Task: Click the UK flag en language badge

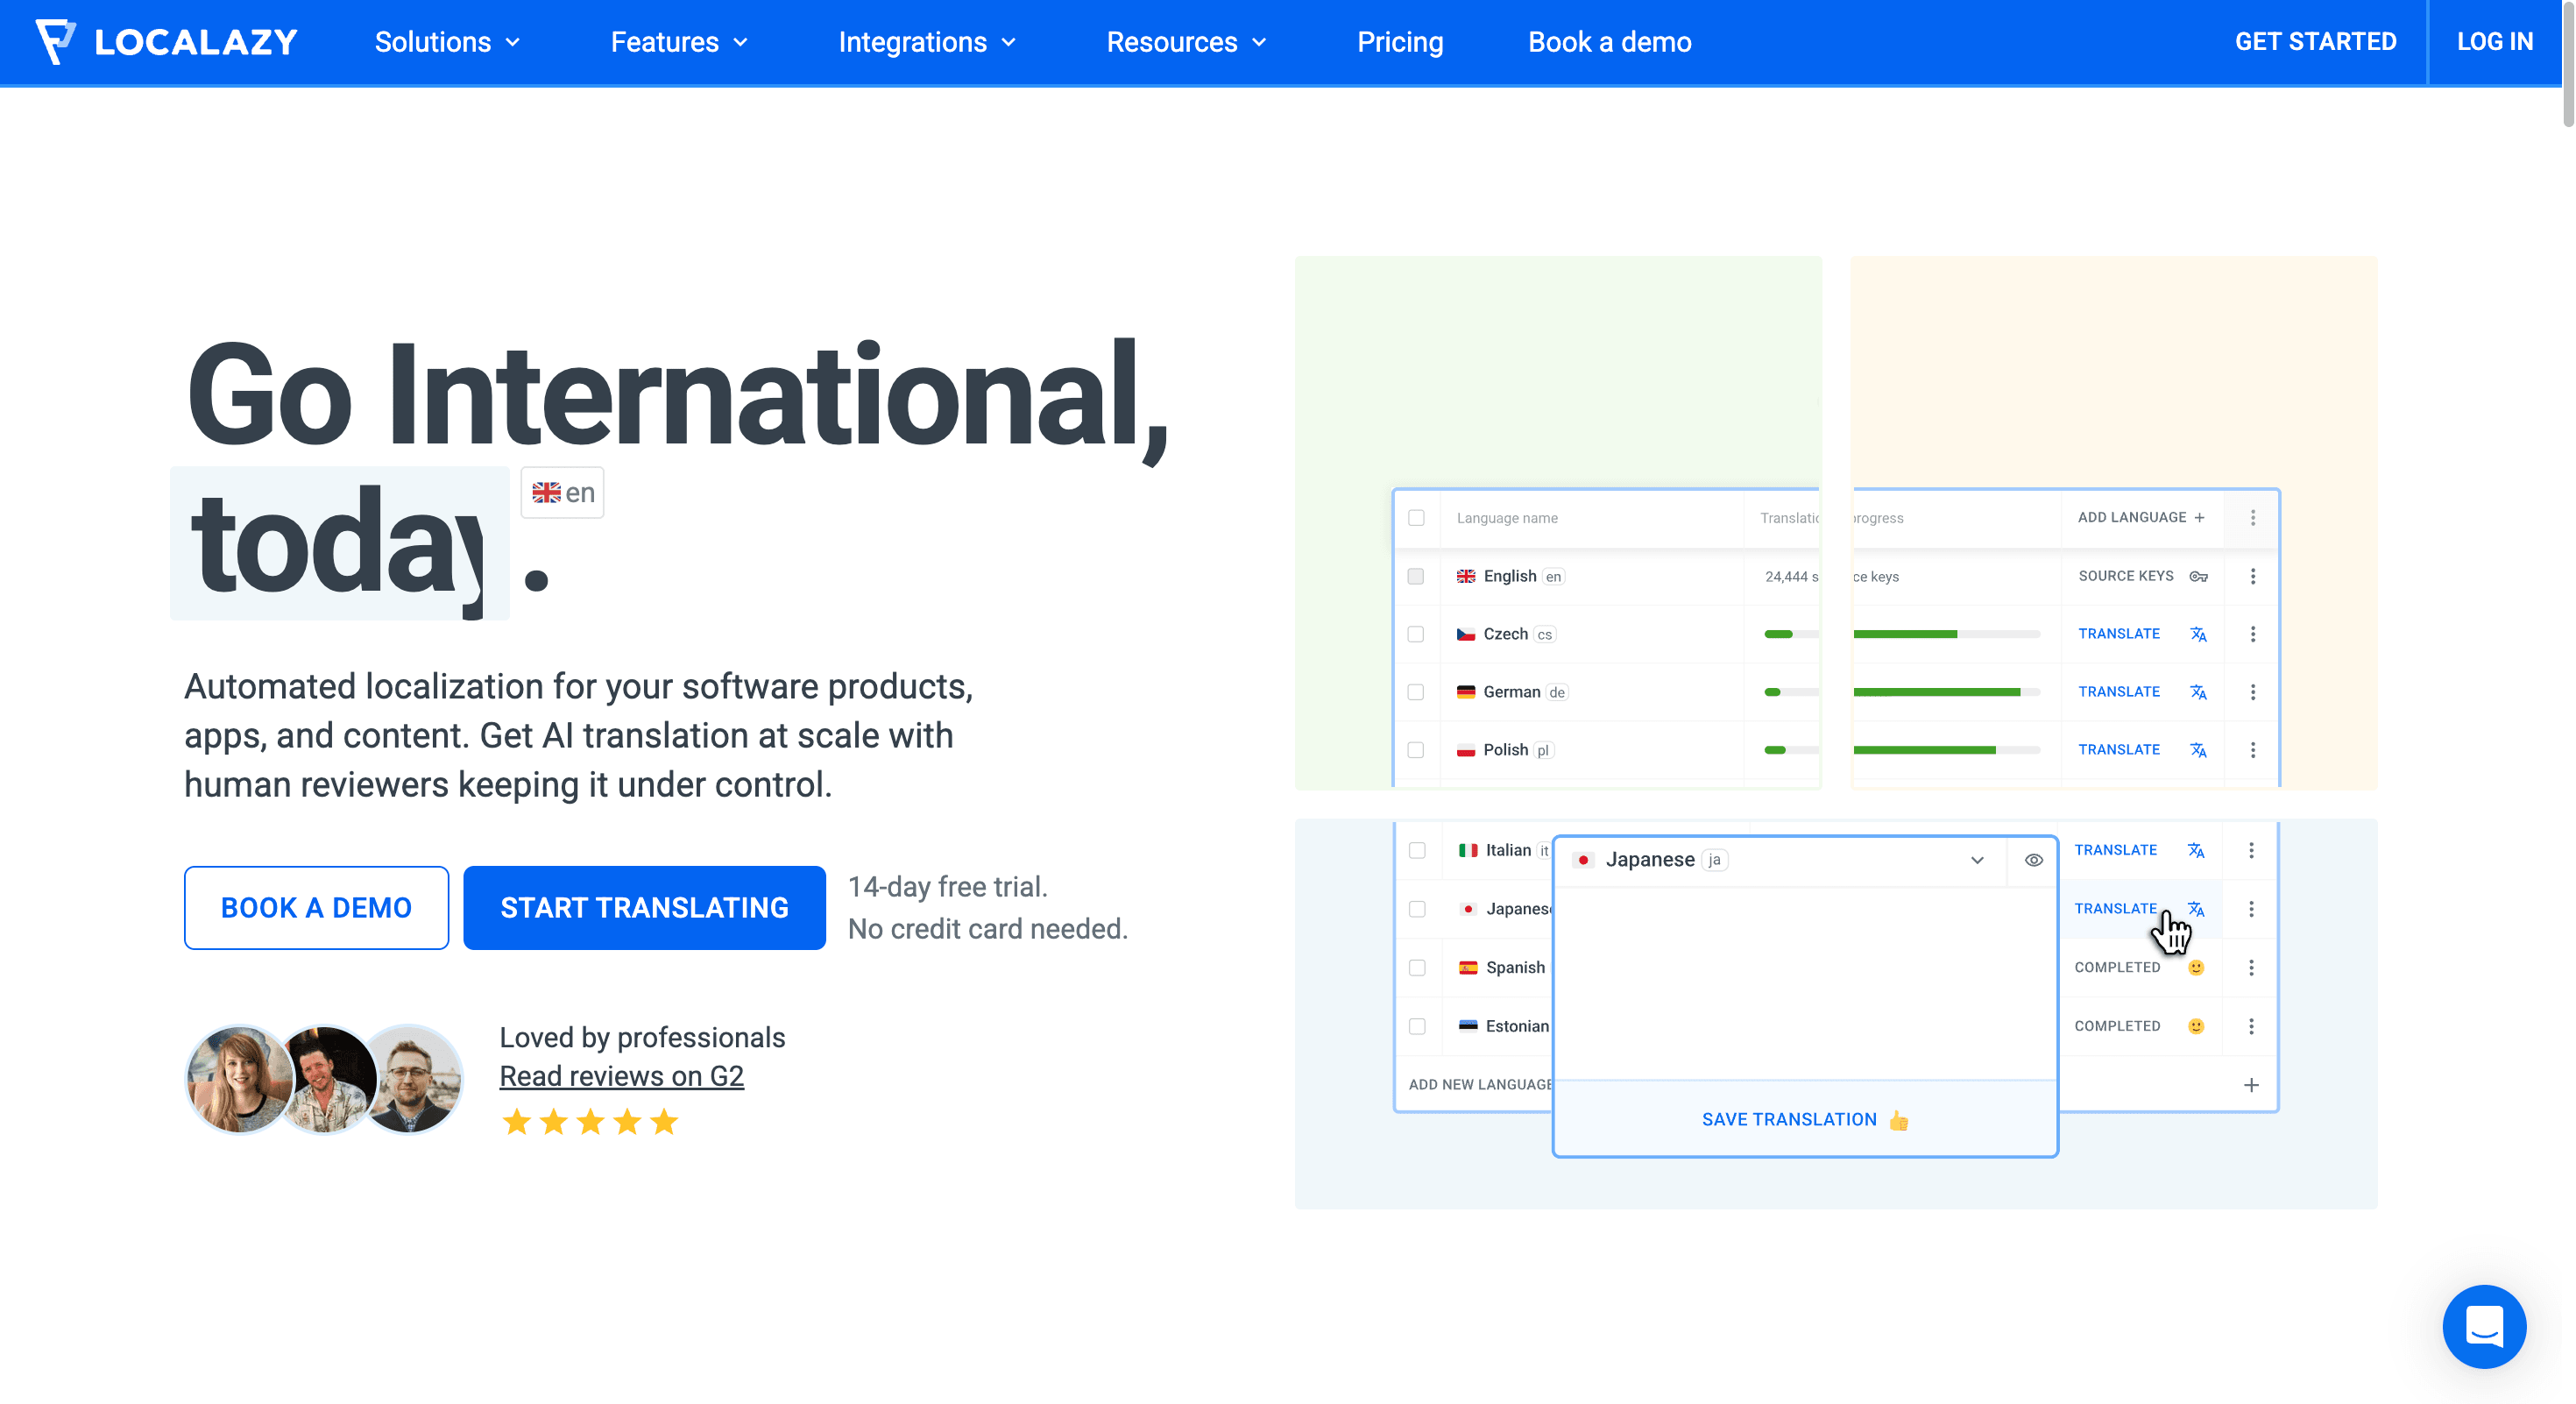Action: tap(562, 493)
